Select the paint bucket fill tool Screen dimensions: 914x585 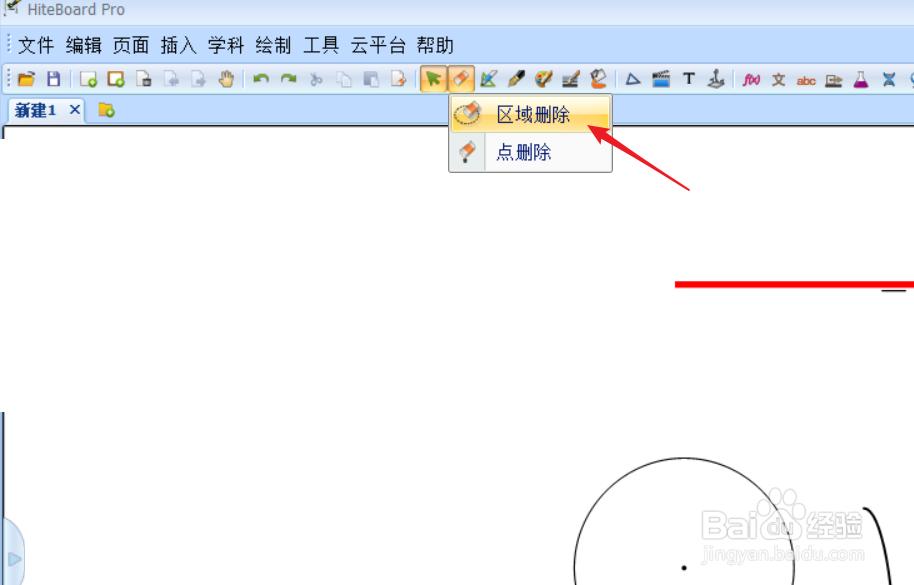598,79
